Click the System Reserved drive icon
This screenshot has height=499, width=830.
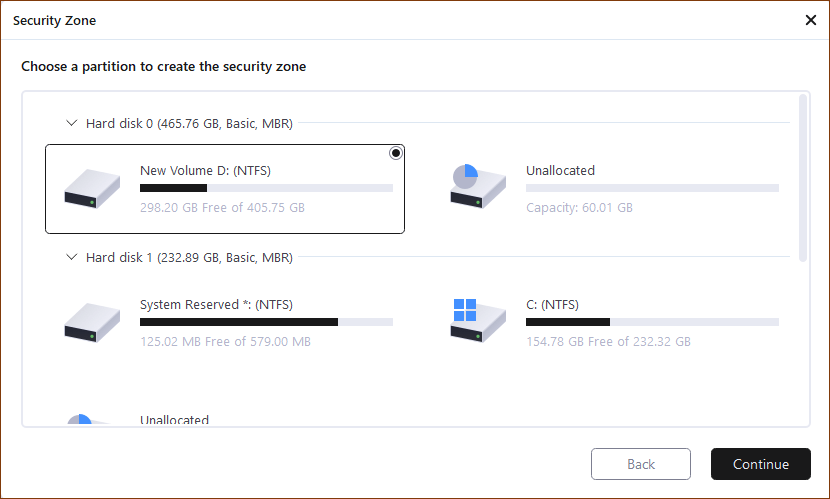tap(92, 322)
